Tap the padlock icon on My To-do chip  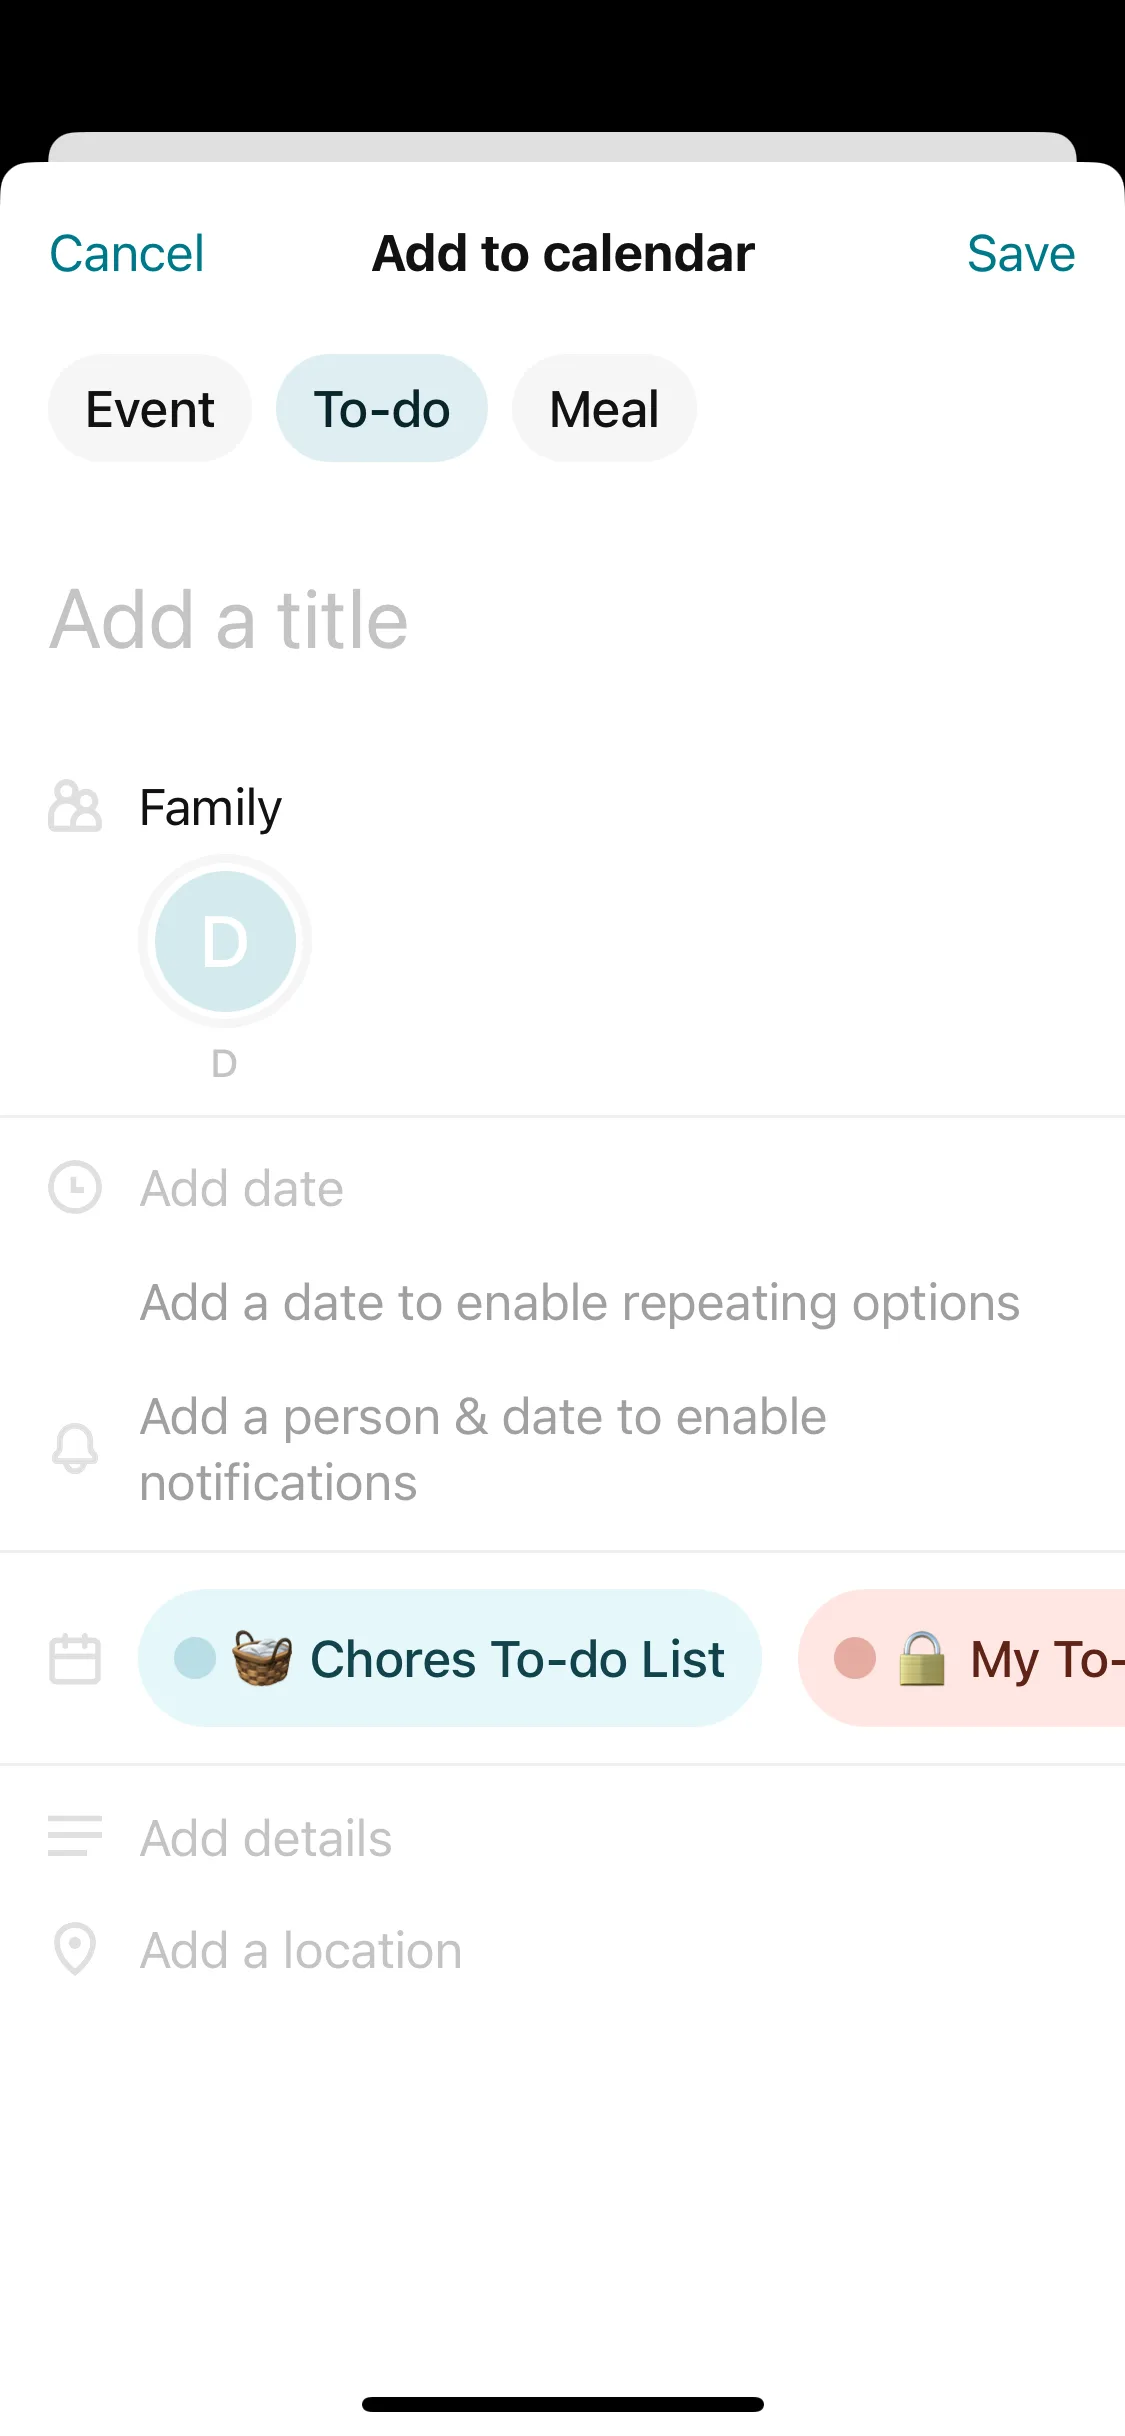point(921,1659)
